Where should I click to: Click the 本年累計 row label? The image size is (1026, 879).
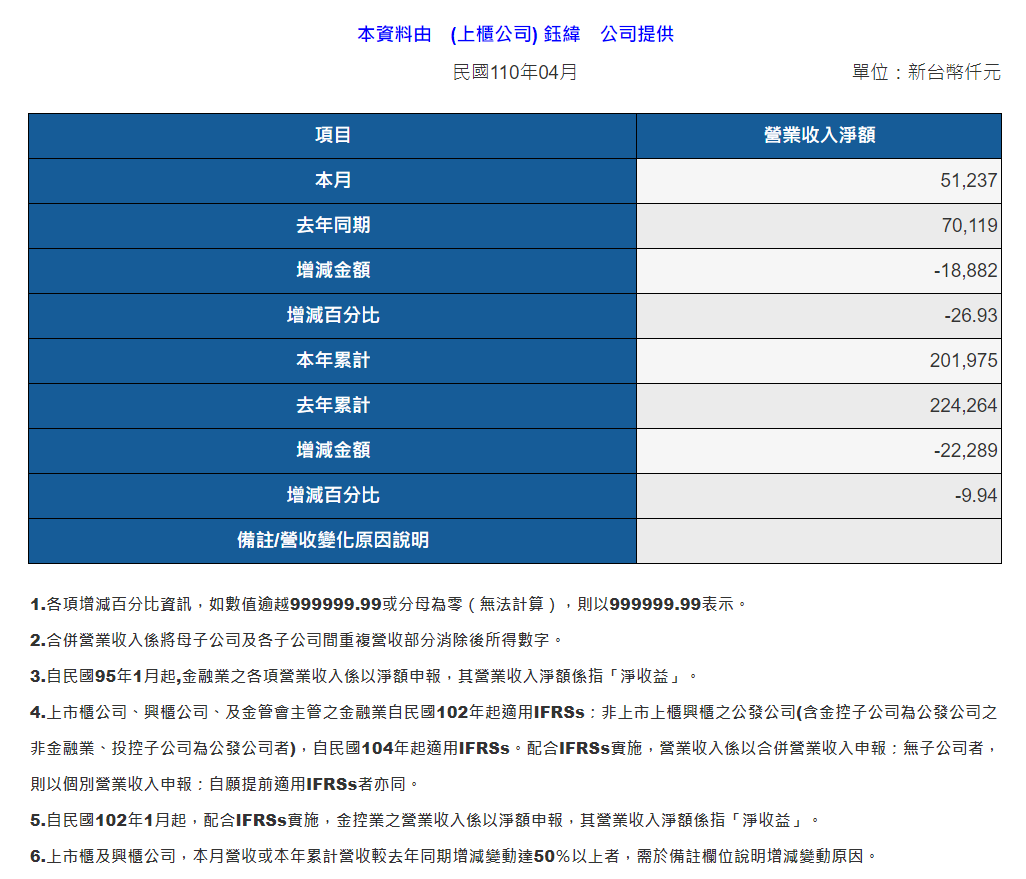(332, 360)
